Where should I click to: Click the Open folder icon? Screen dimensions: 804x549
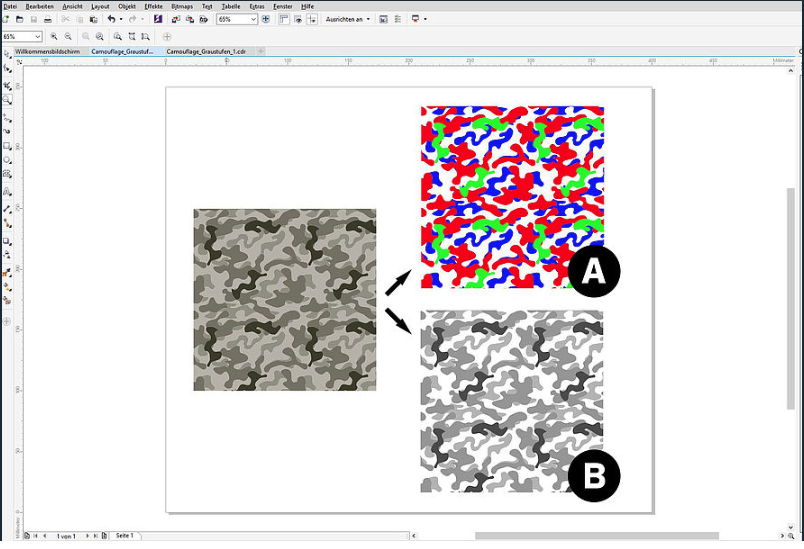coord(20,19)
